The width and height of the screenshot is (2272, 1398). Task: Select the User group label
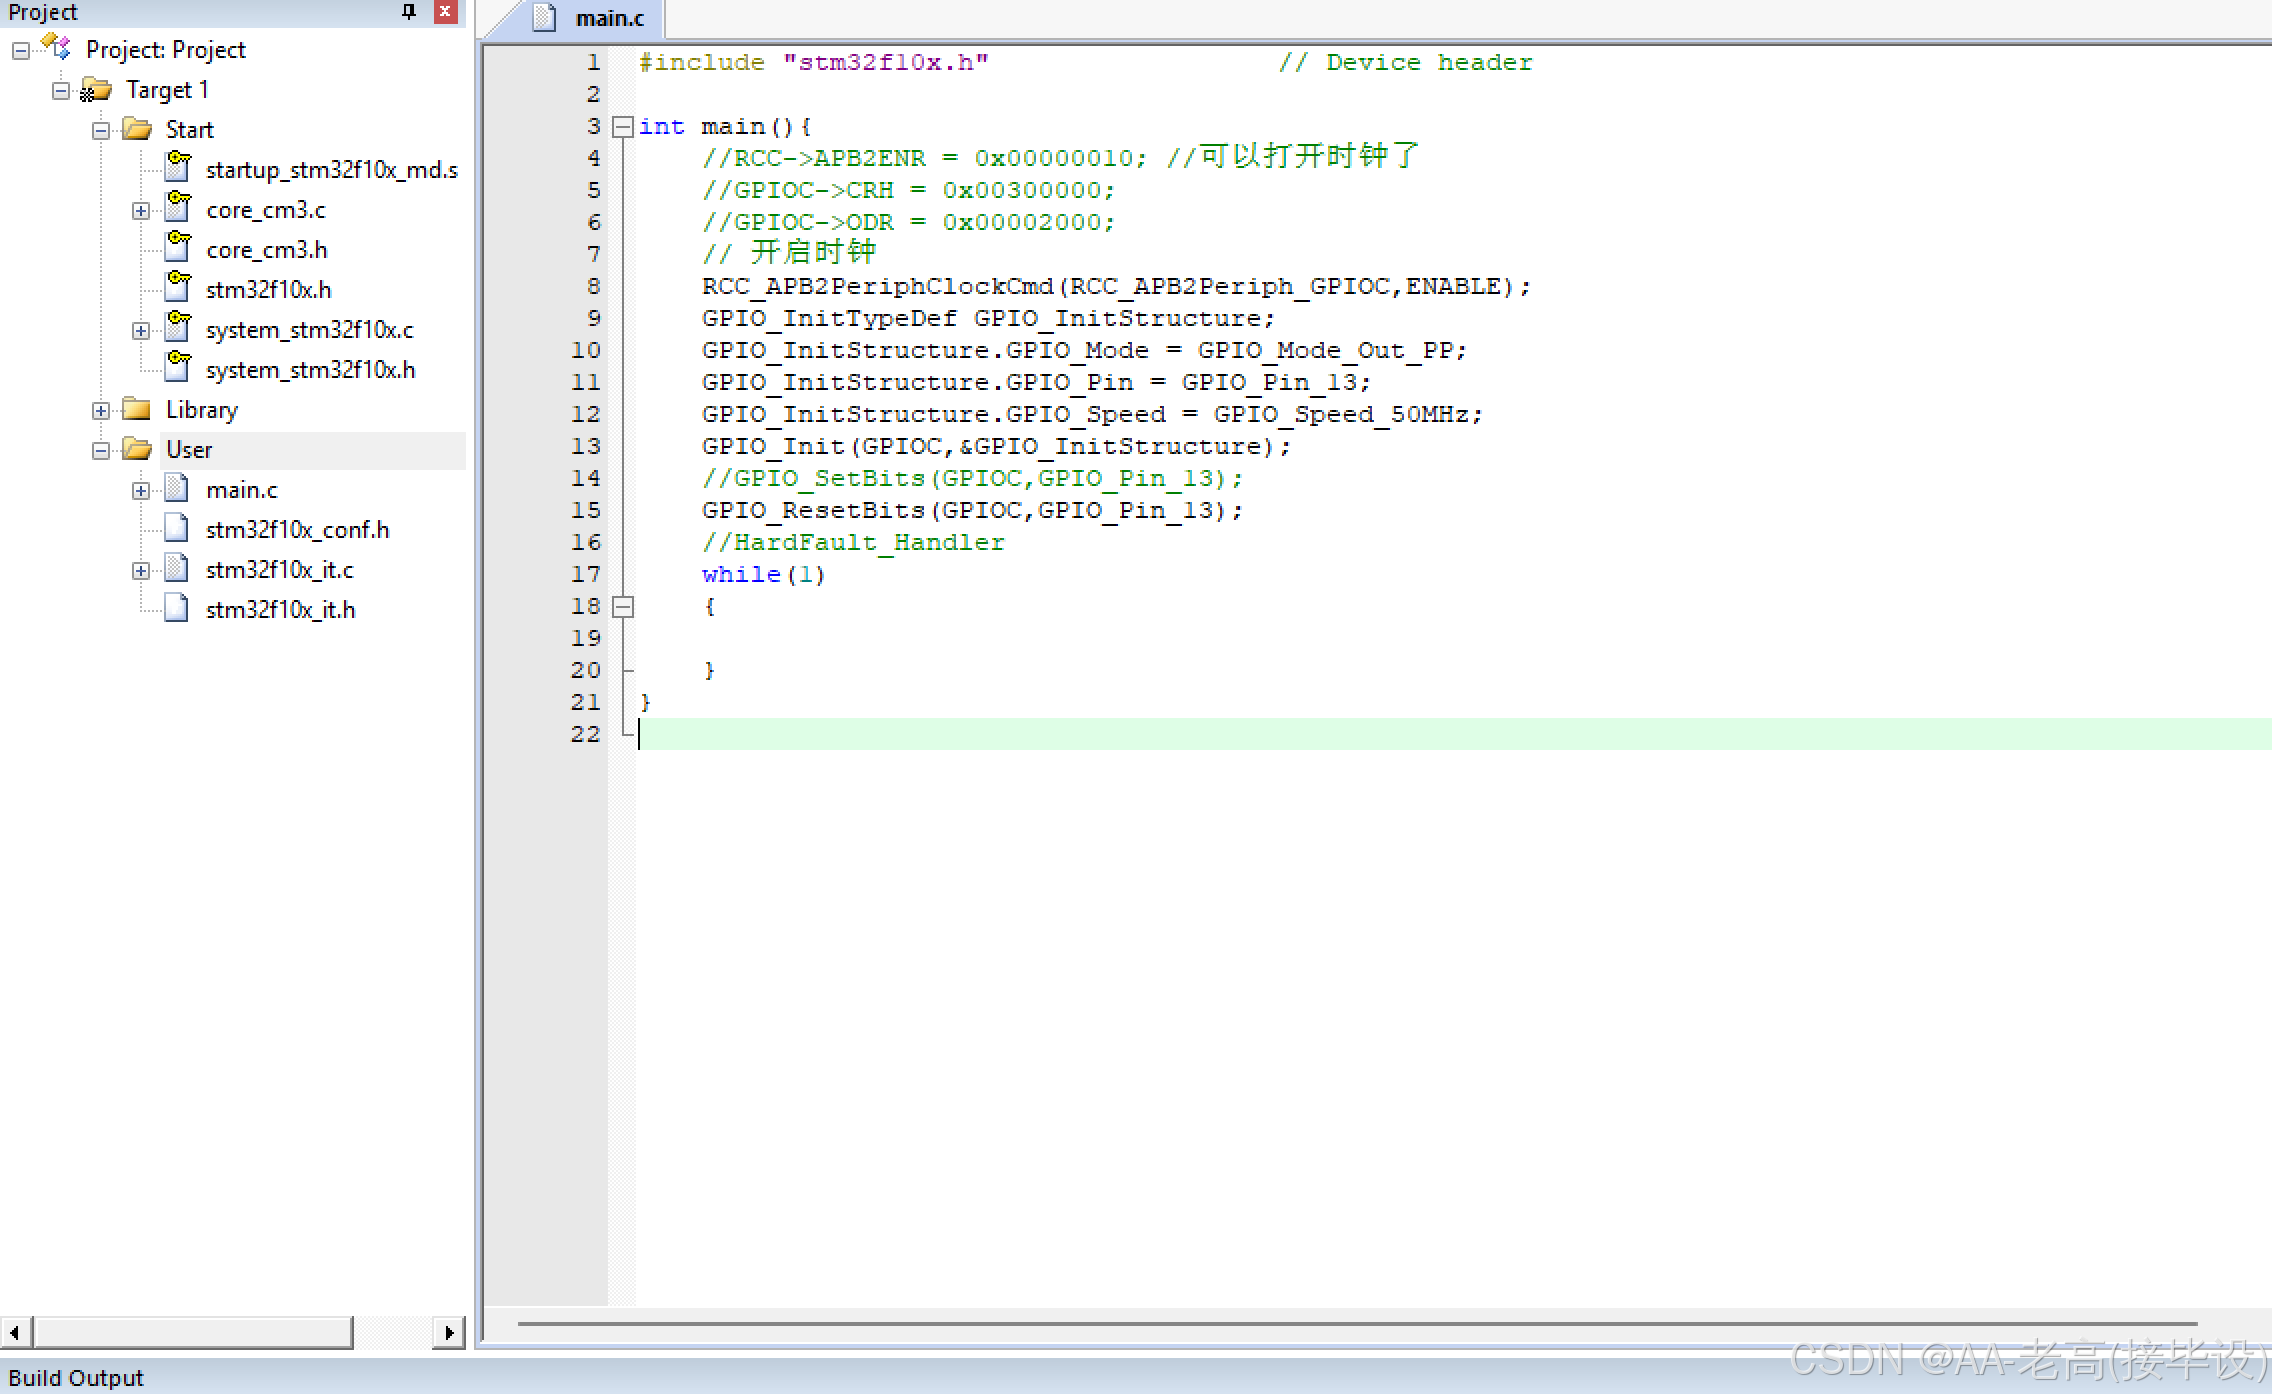(189, 450)
